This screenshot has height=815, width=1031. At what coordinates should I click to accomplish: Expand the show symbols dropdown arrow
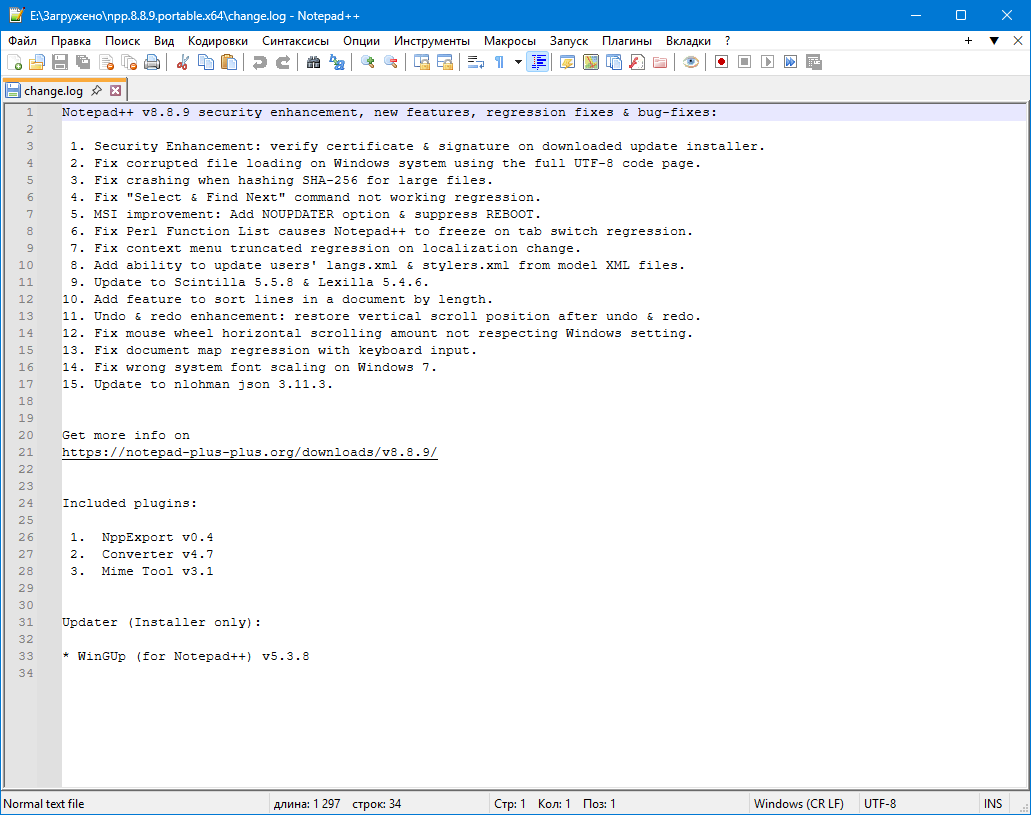click(518, 62)
